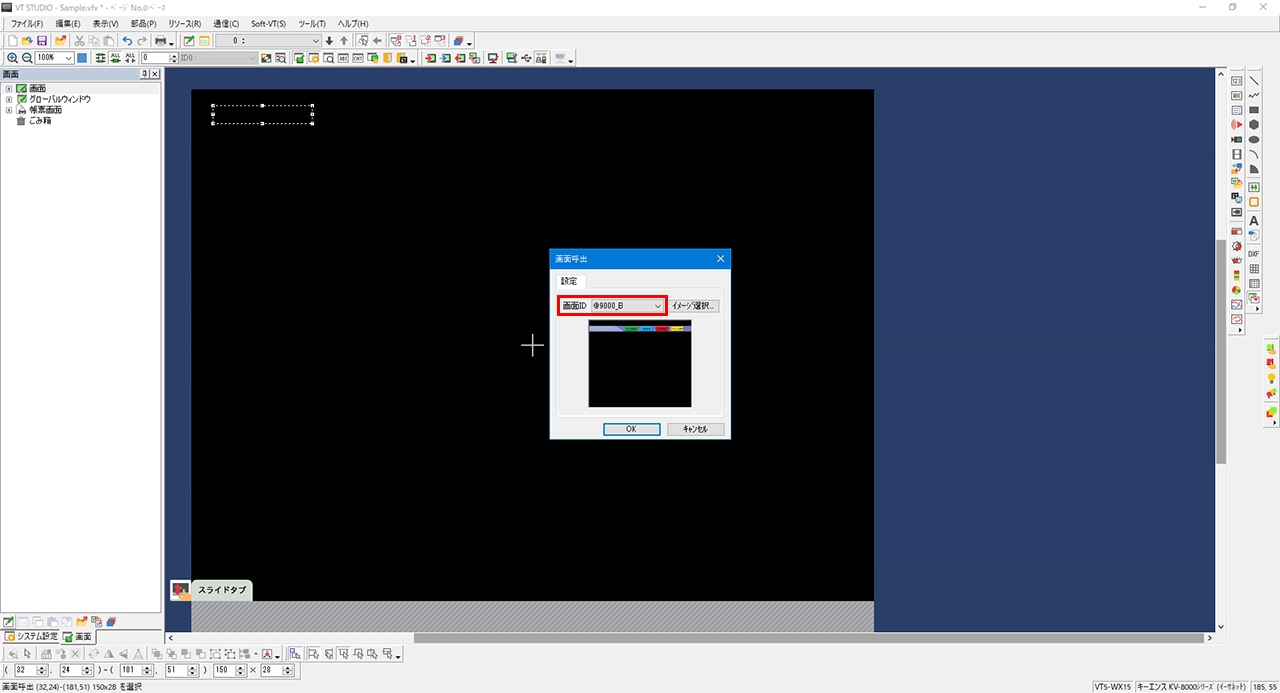This screenshot has width=1280, height=693.
Task: Click the Zoom In magnifier icon
Action: pyautogui.click(x=12, y=58)
